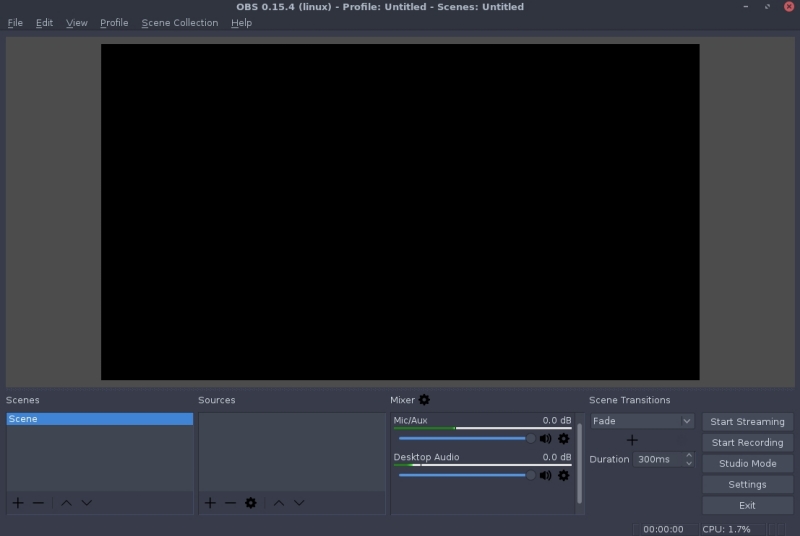The image size is (800, 536).
Task: Click Start Recording button
Action: tap(747, 443)
